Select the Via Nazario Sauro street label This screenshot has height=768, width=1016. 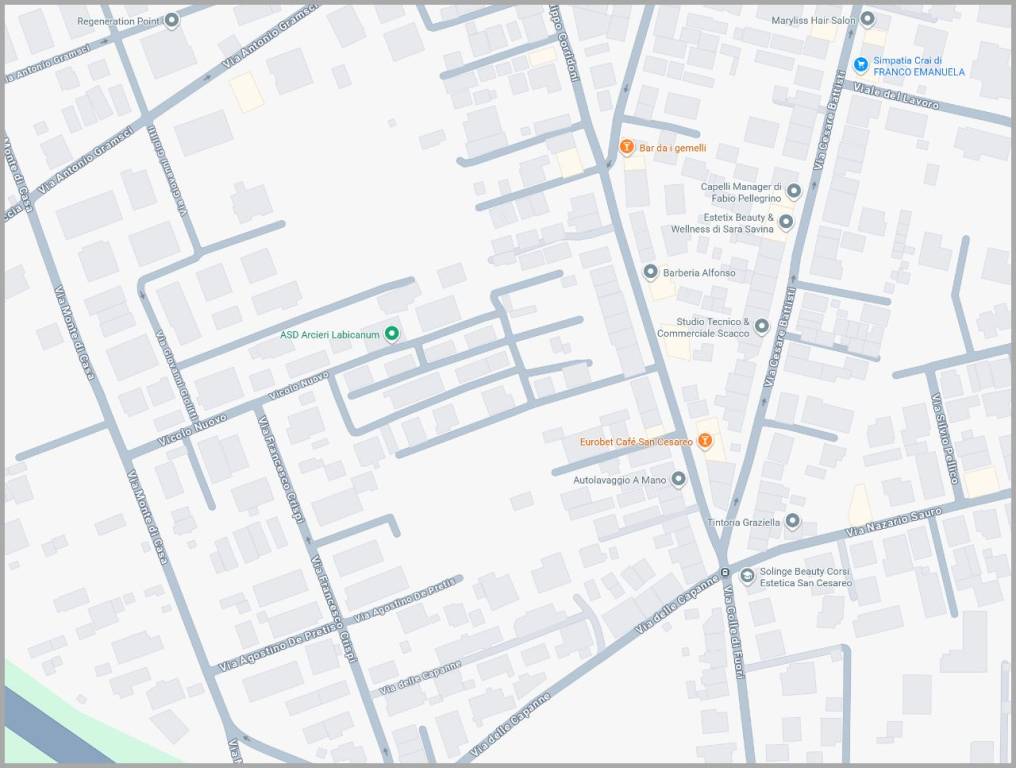[894, 524]
